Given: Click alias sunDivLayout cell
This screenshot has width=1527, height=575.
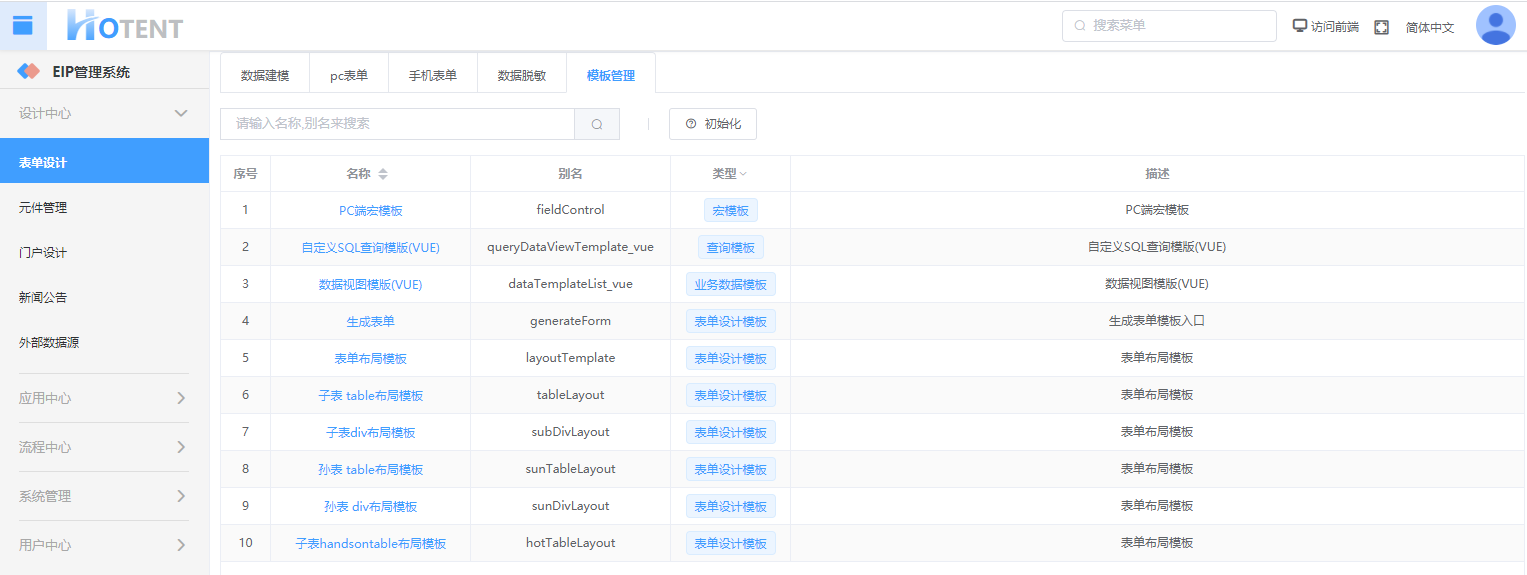Looking at the screenshot, I should pyautogui.click(x=571, y=506).
